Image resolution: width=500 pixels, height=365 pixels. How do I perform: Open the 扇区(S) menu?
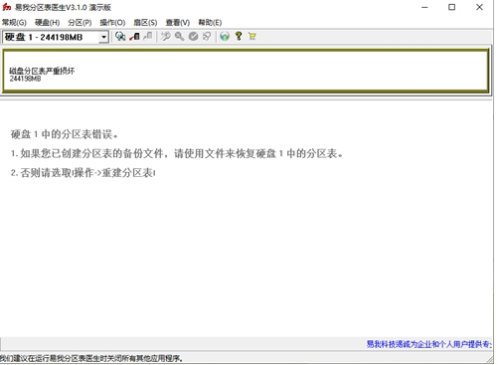click(x=145, y=23)
